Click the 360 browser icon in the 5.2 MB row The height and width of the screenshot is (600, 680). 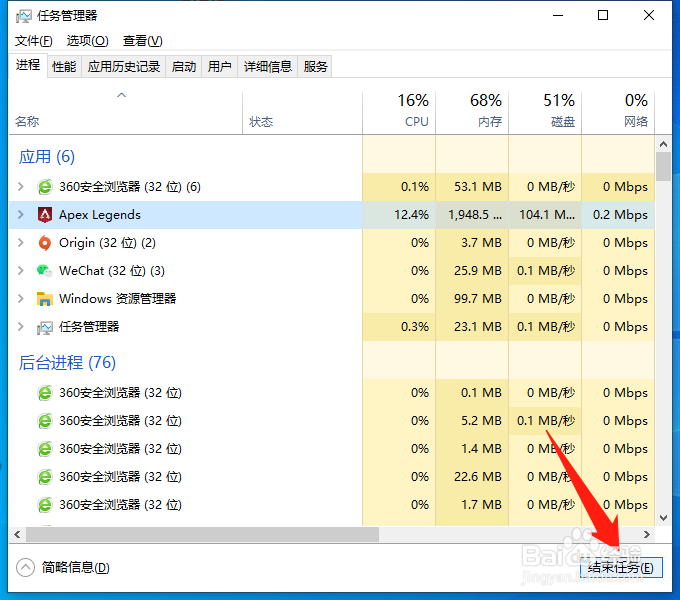[x=45, y=421]
